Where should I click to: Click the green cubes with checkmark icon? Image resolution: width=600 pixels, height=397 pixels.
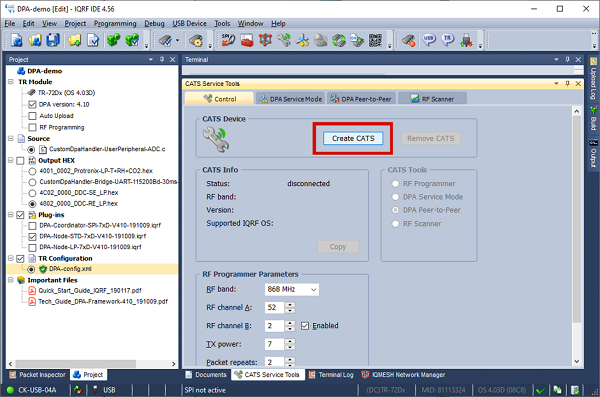point(132,40)
